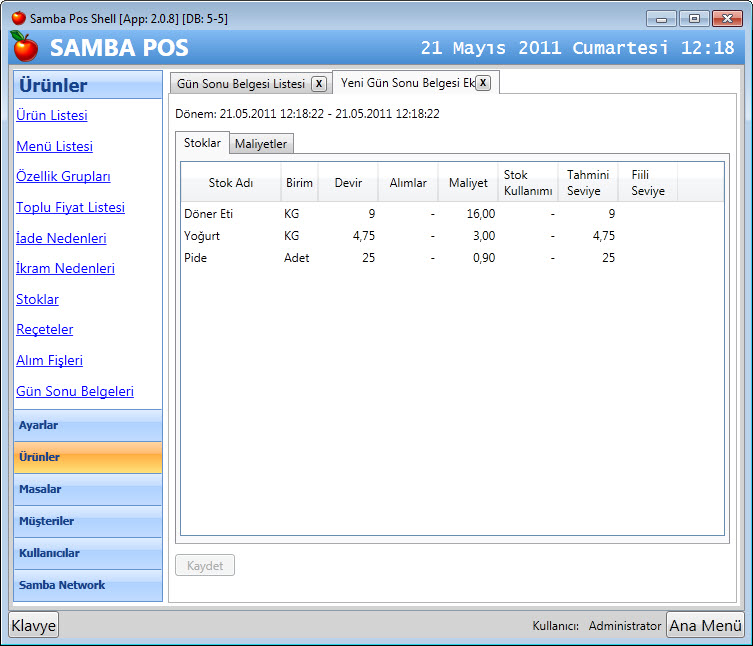Sort by the Stok Adı column header
The width and height of the screenshot is (753, 646).
point(231,183)
